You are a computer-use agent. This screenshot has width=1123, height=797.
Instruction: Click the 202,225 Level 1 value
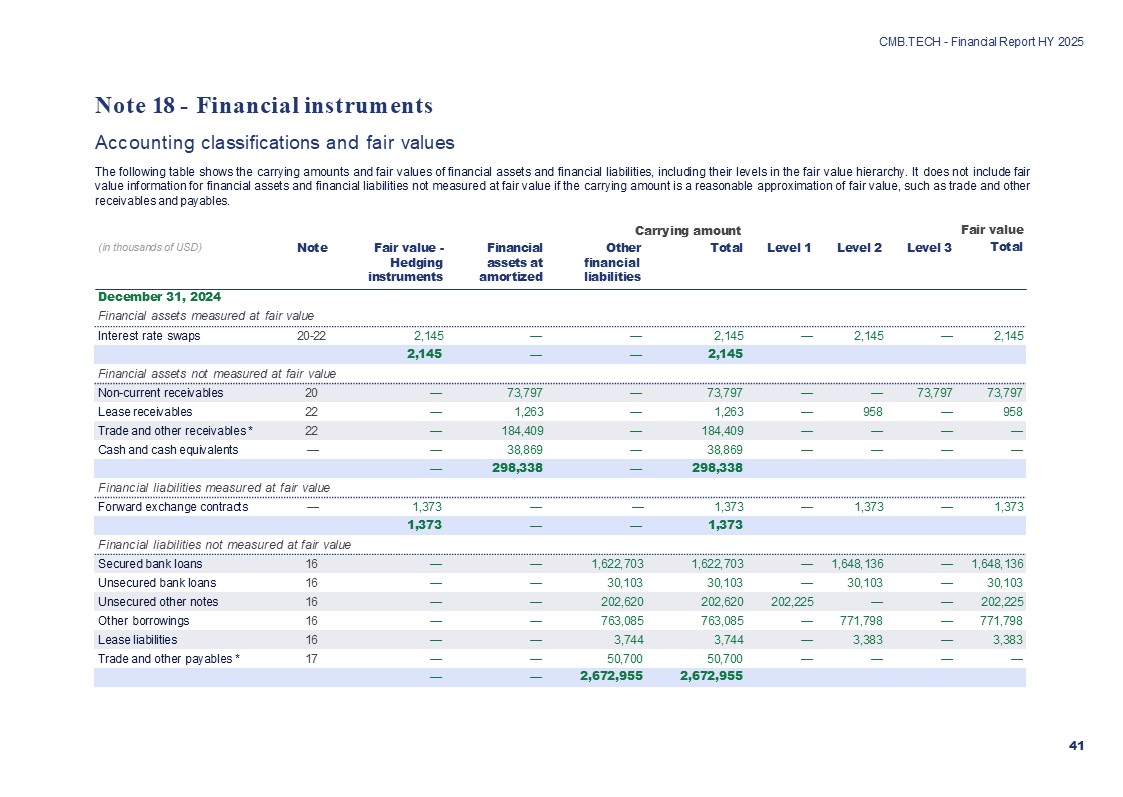pyautogui.click(x=790, y=602)
